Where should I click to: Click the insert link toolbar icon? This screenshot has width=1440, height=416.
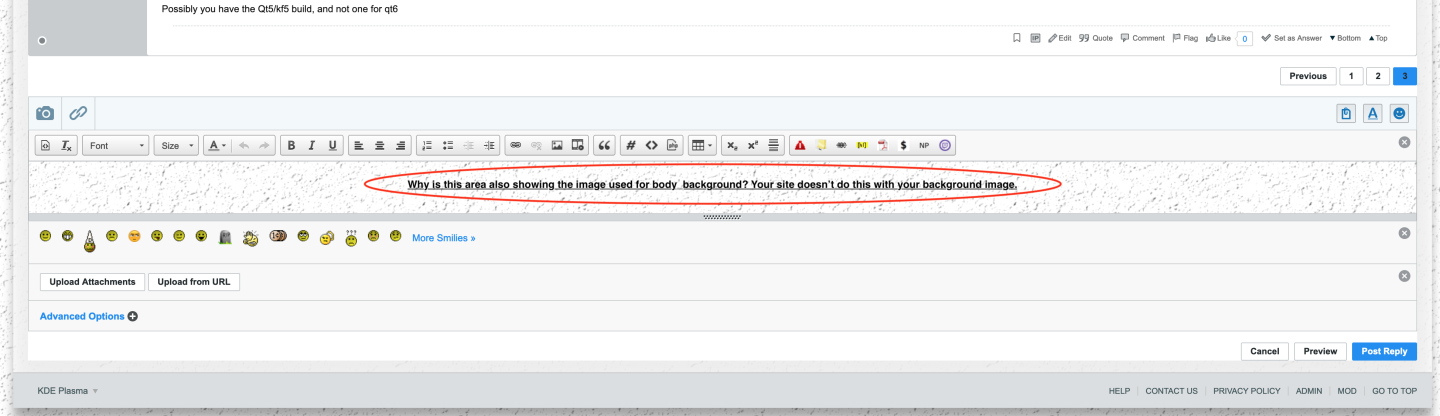tap(516, 145)
